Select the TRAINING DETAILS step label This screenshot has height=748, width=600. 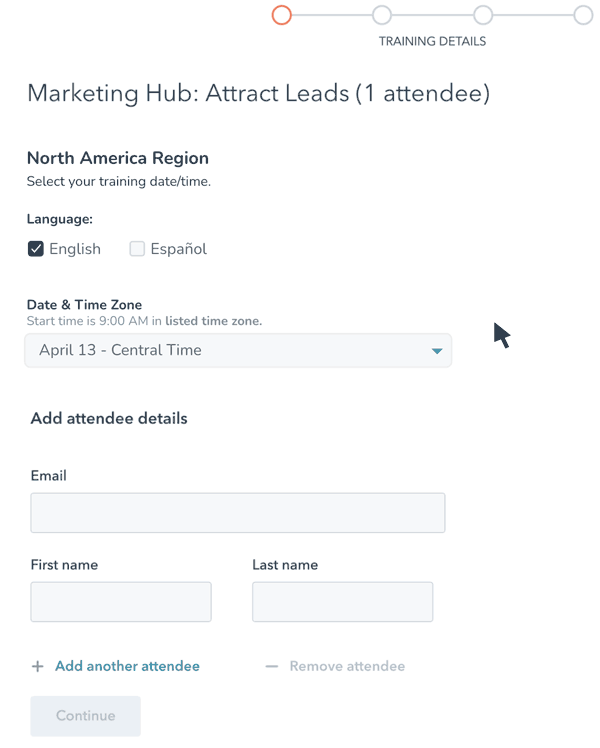[x=432, y=42]
